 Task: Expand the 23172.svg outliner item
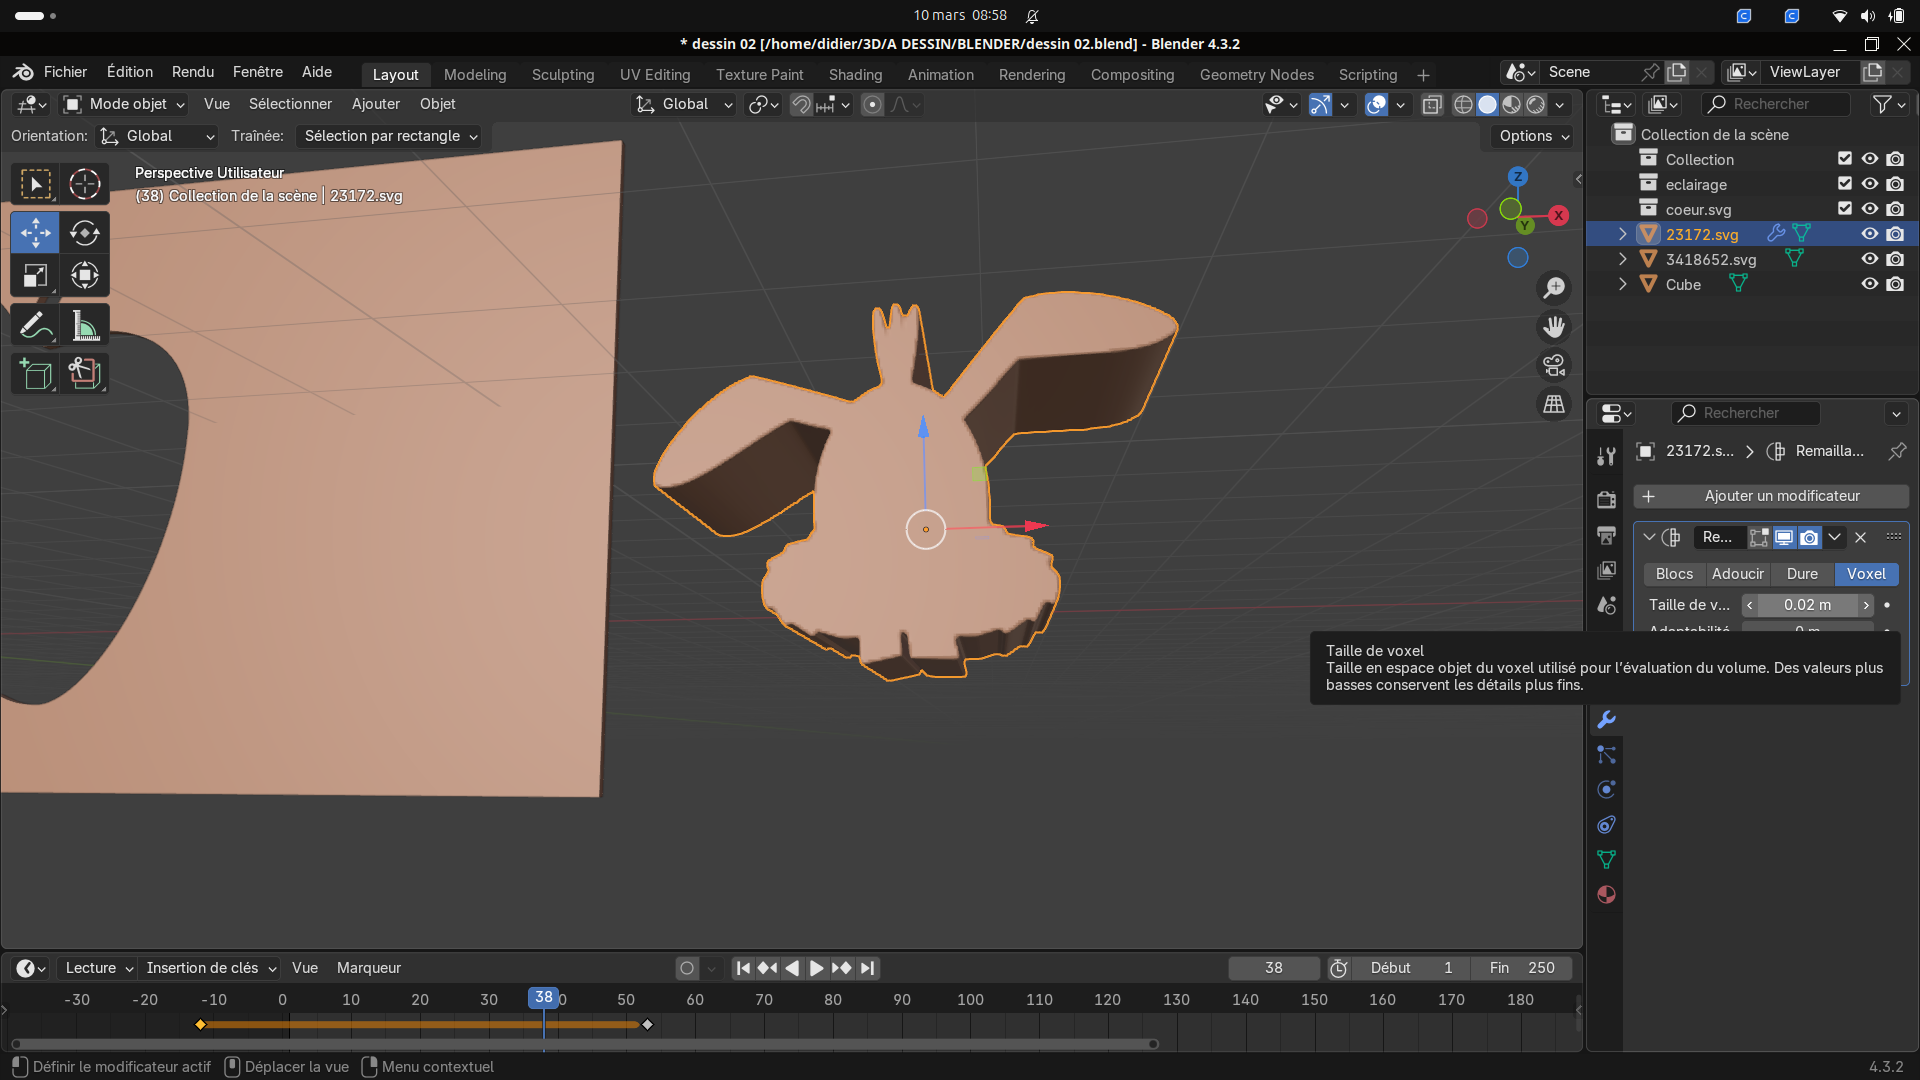[1622, 234]
